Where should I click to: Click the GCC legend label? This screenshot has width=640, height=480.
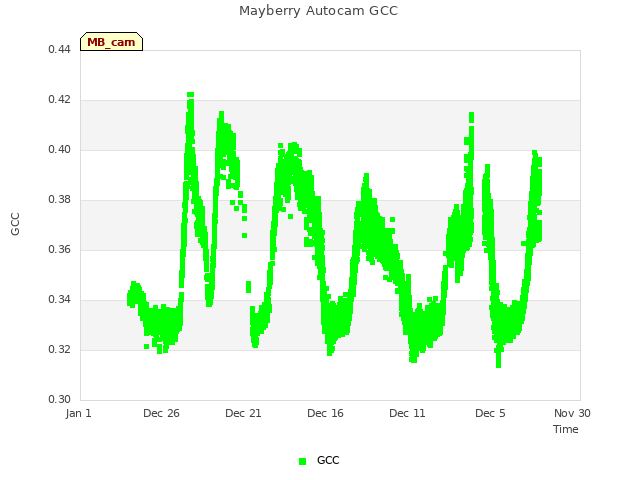coord(328,460)
